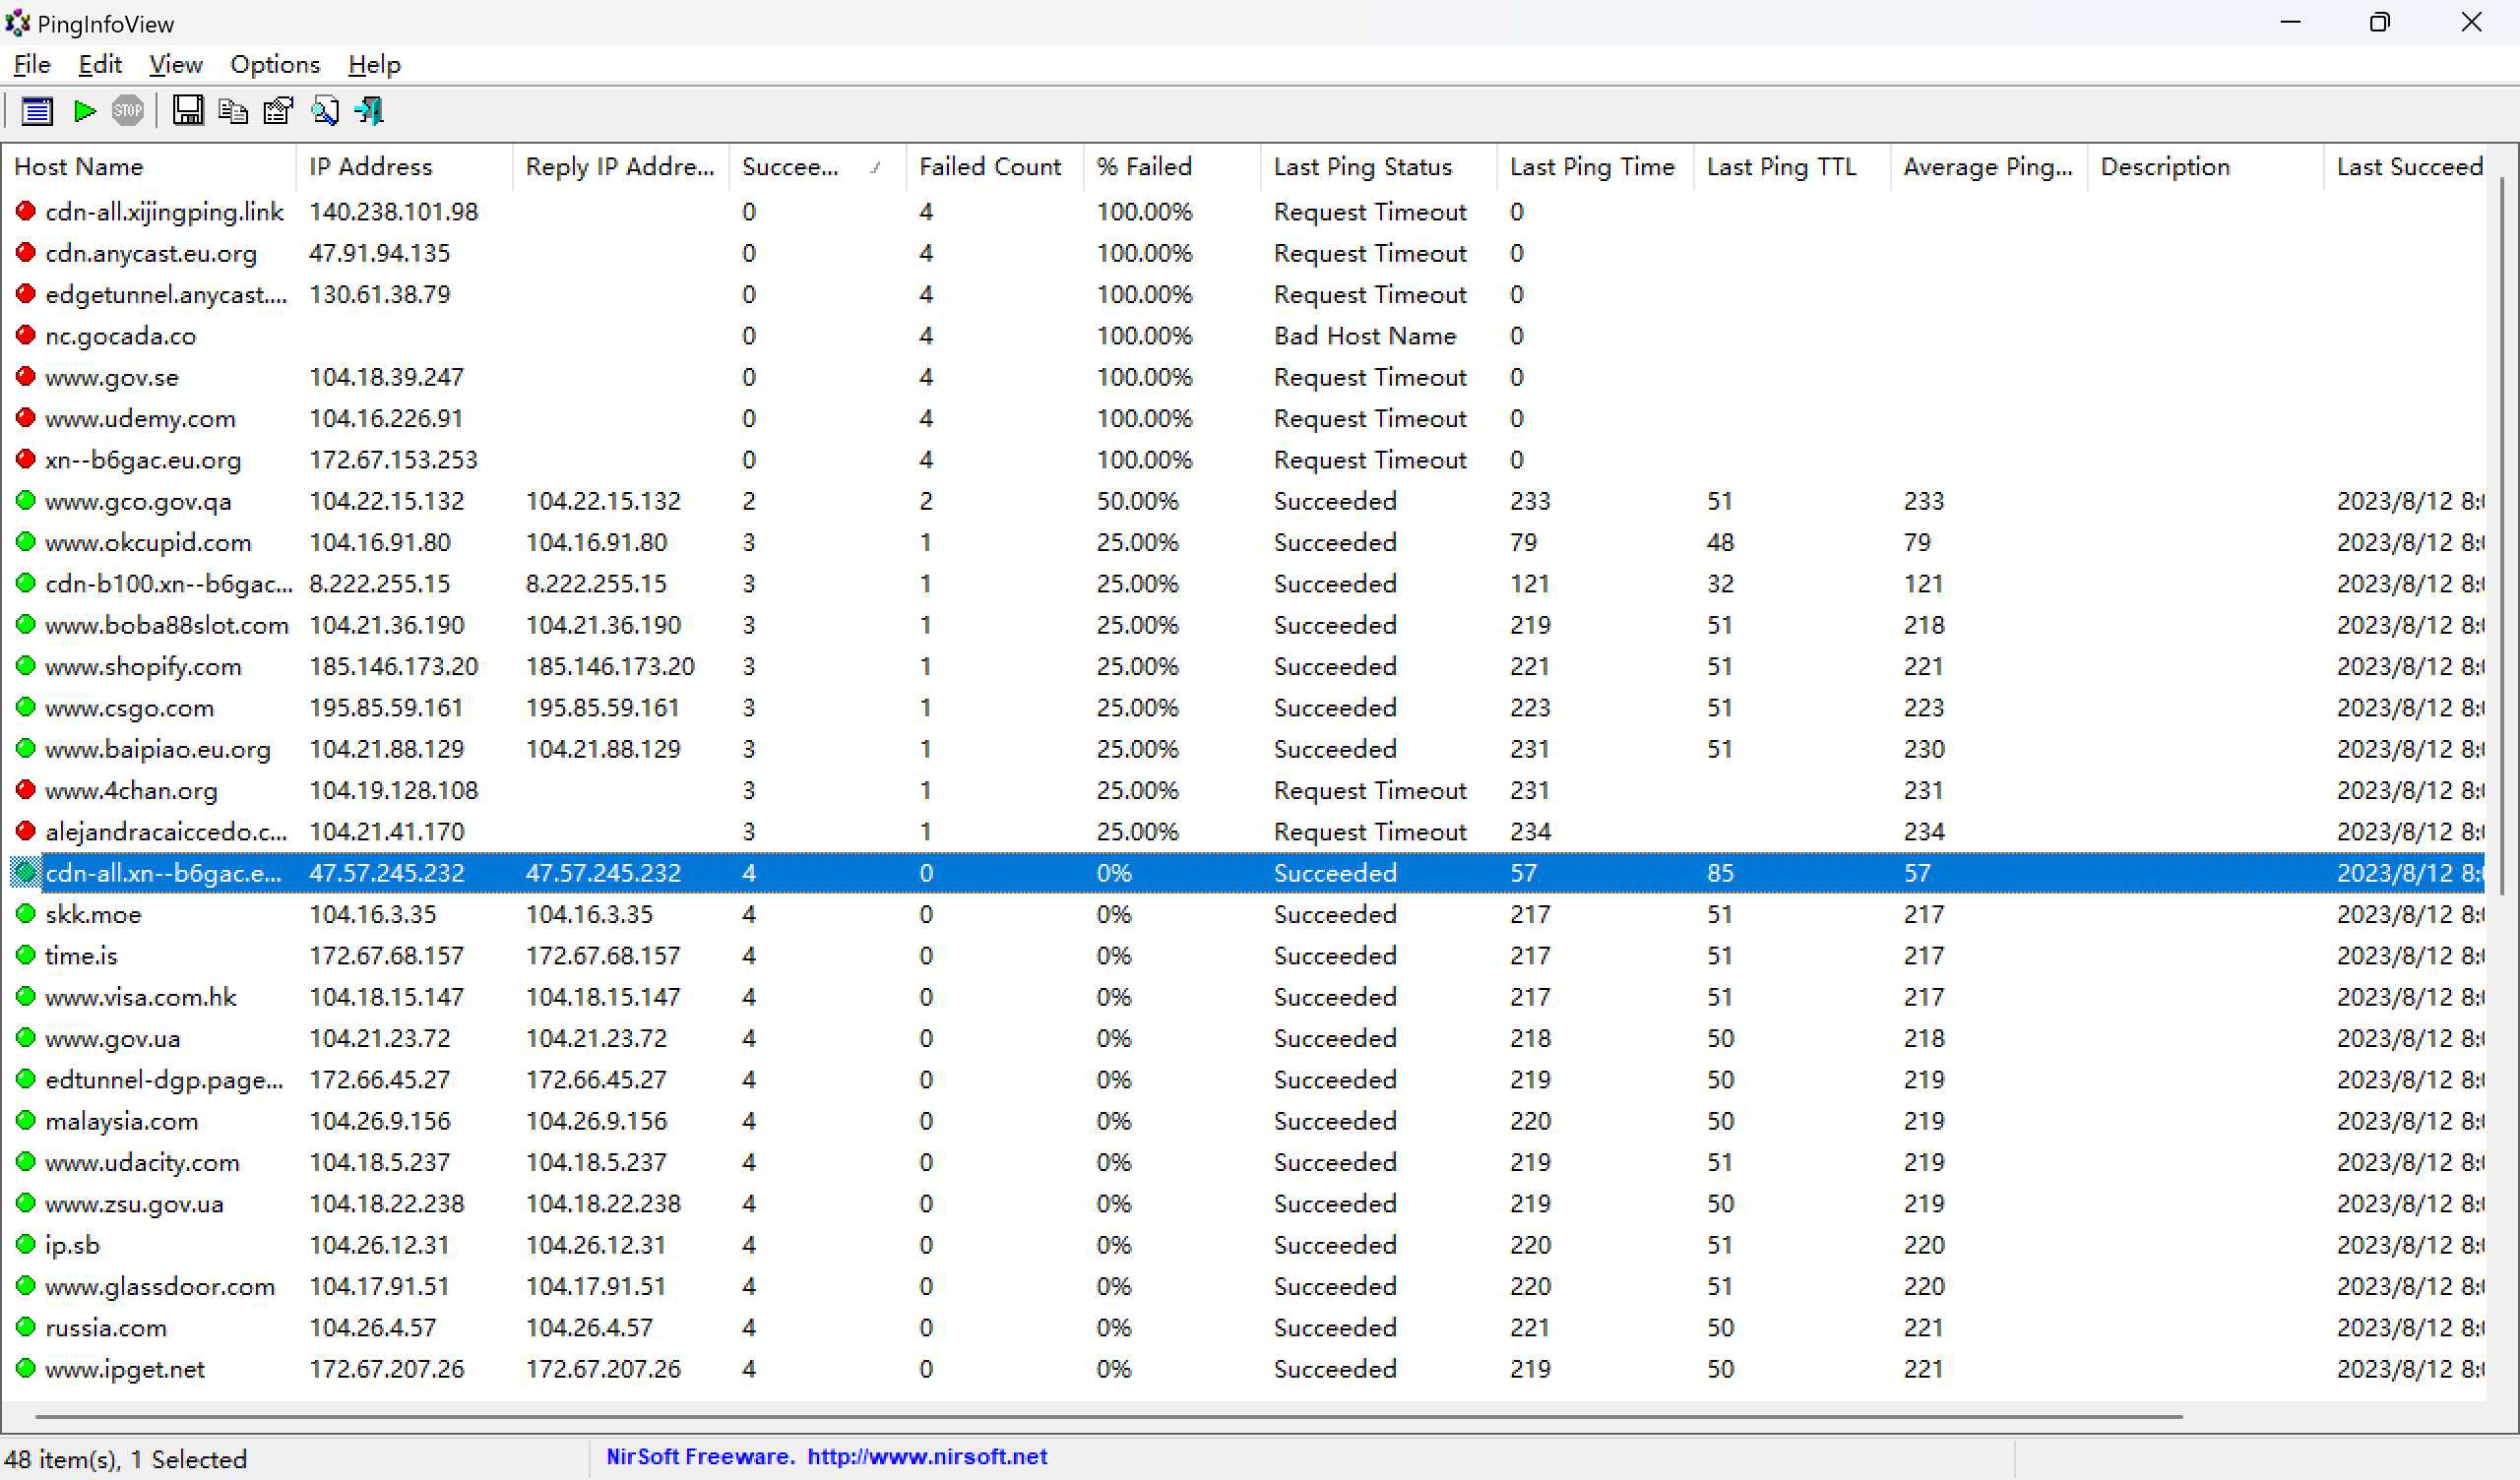Image resolution: width=2520 pixels, height=1480 pixels.
Task: Select the www.ipget.net row
Action: 1245,1369
